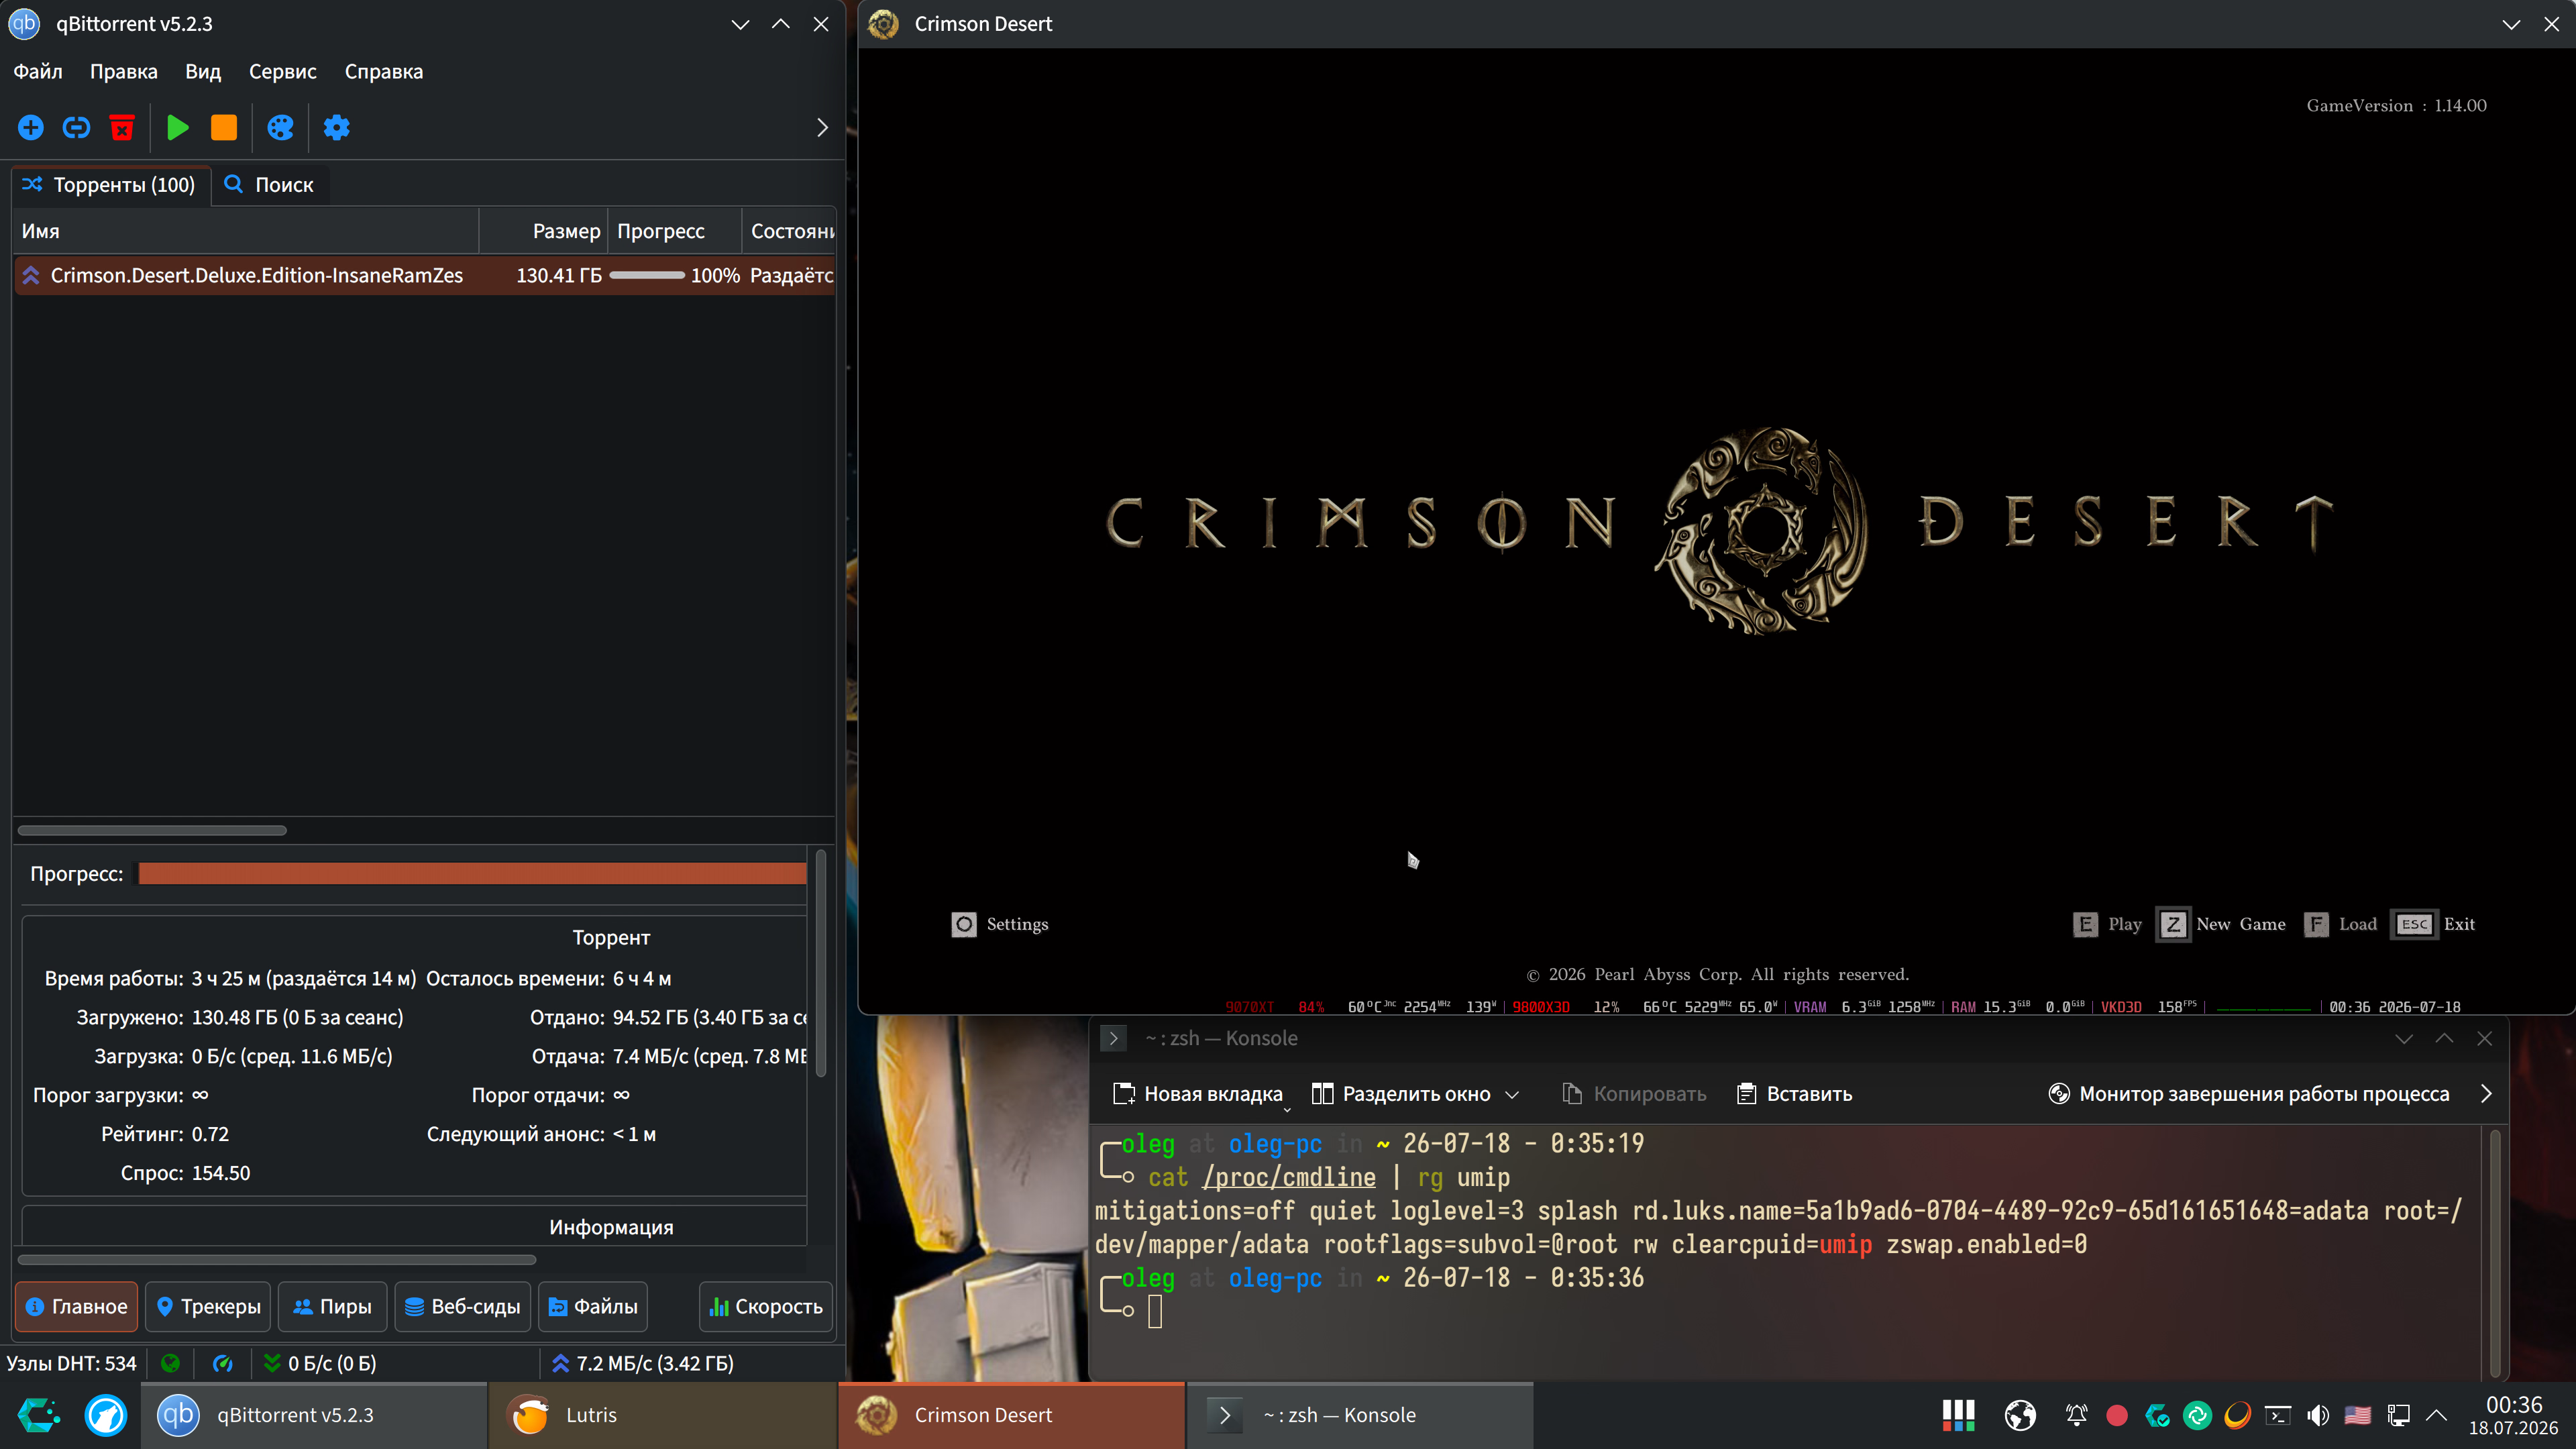The height and width of the screenshot is (1449, 2576).
Task: Show the Пиры details tab
Action: click(x=332, y=1306)
